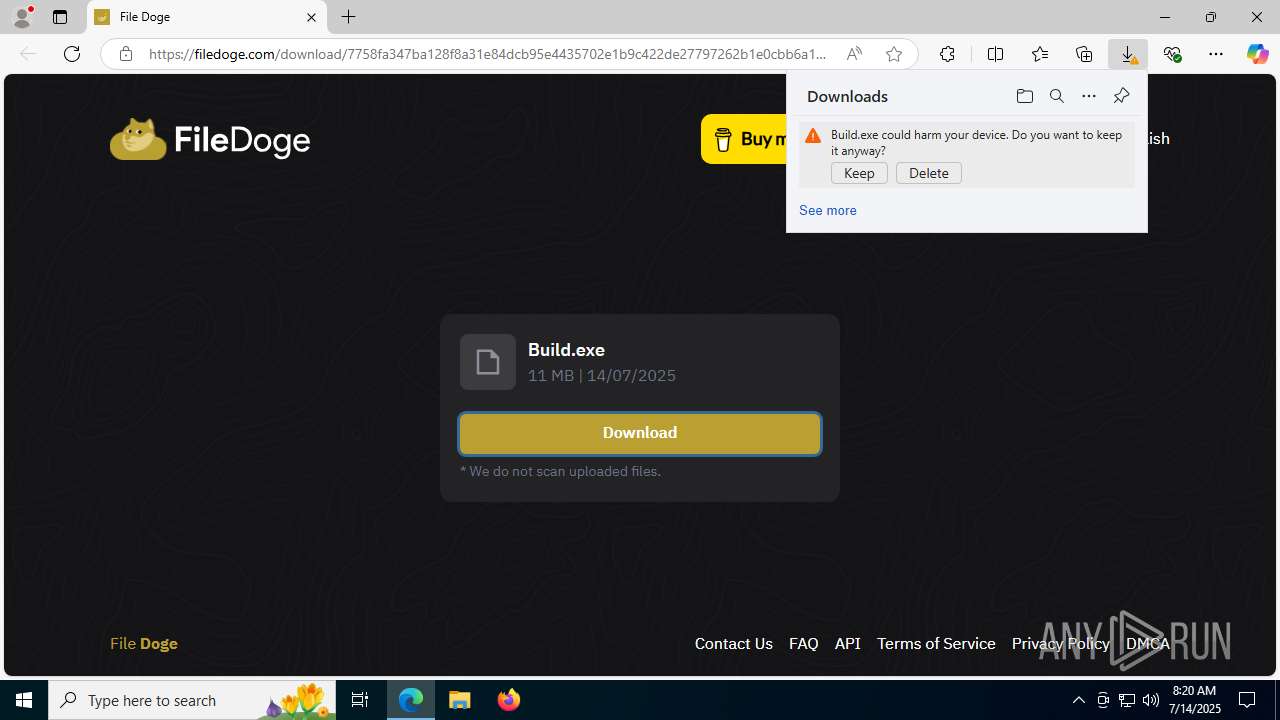This screenshot has height=720, width=1280.
Task: Open File Explorer from taskbar
Action: (x=460, y=700)
